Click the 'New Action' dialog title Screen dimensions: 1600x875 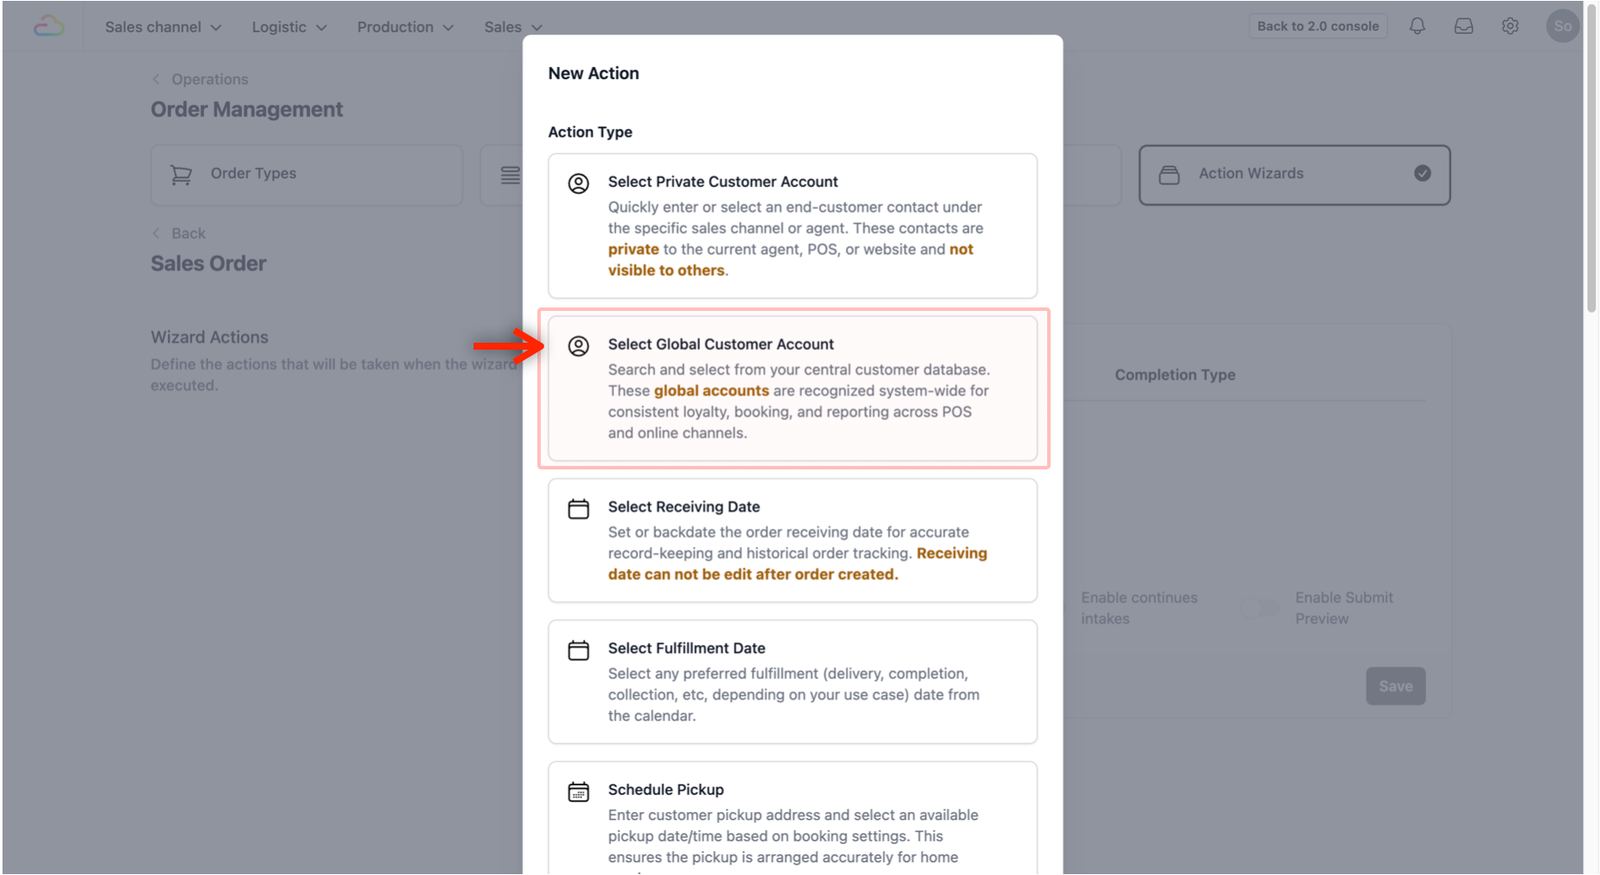593,73
